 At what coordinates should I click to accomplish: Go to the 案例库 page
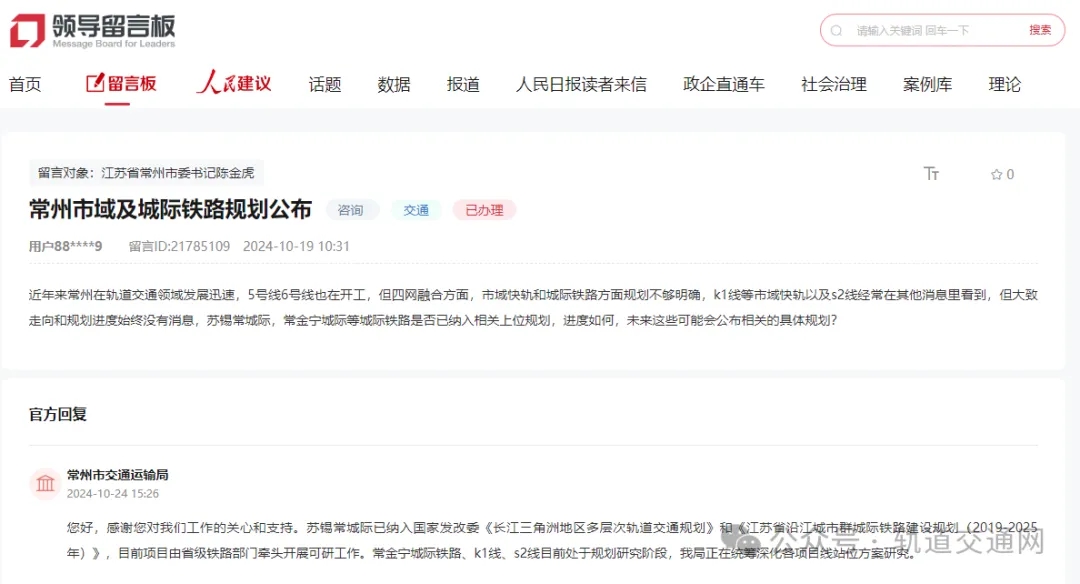(x=927, y=85)
